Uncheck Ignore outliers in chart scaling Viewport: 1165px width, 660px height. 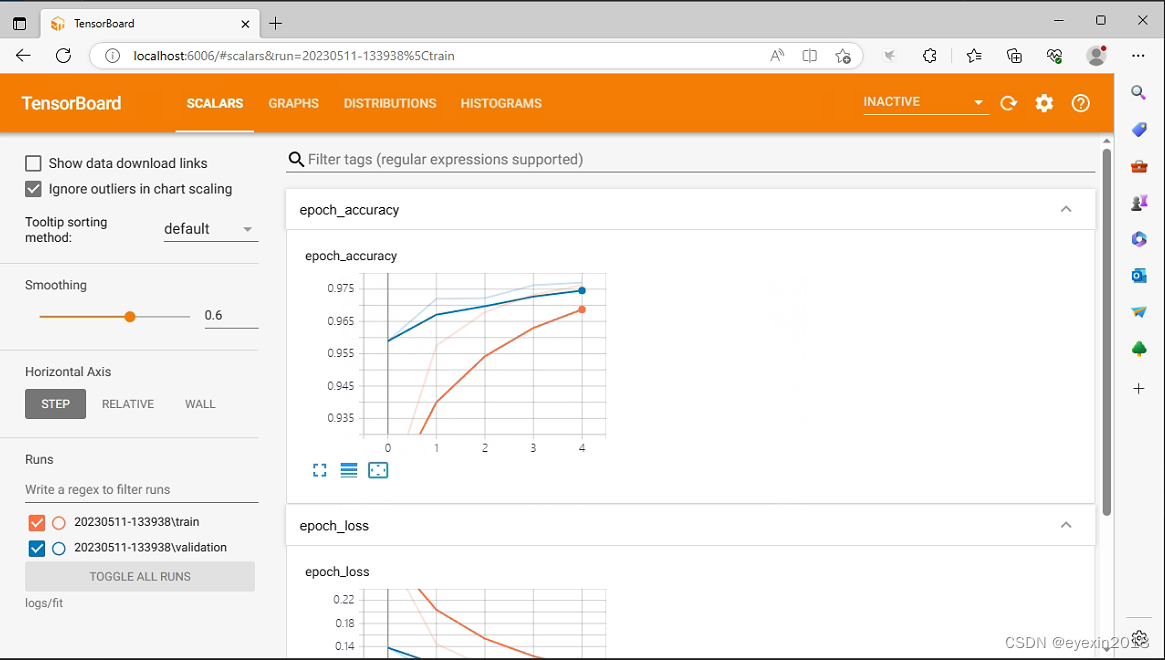coord(33,189)
